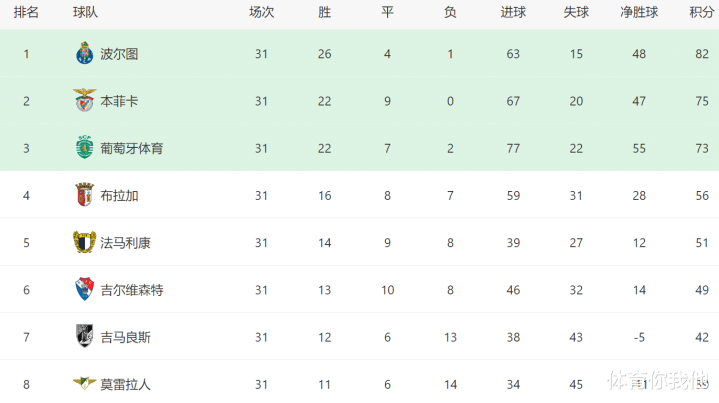Click the Guimarães (吉马良斯) club crest
The image size is (719, 403).
[84, 336]
